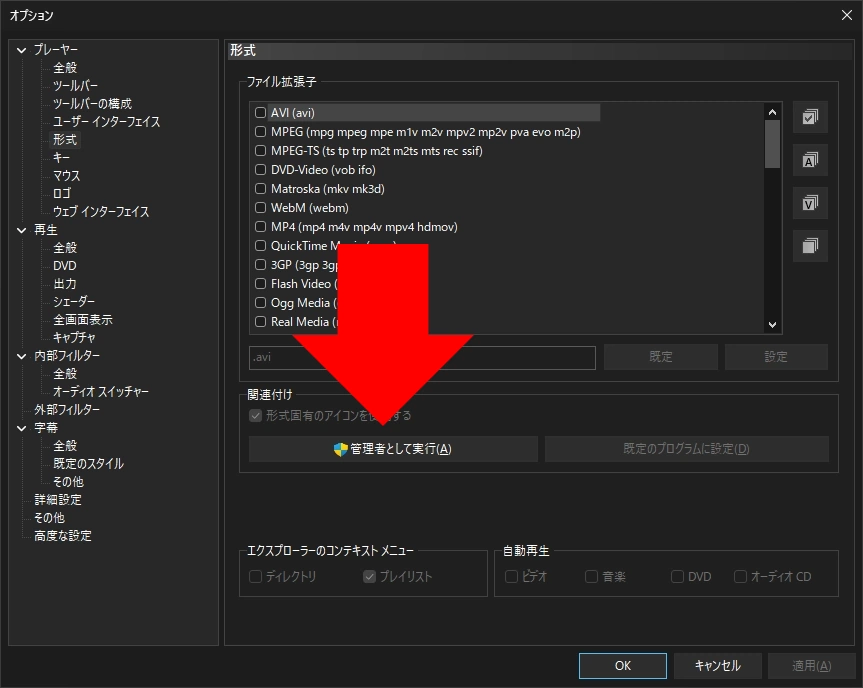Click the 設定 button beside the extension field
Viewport: 863px width, 688px height.
pyautogui.click(x=776, y=357)
